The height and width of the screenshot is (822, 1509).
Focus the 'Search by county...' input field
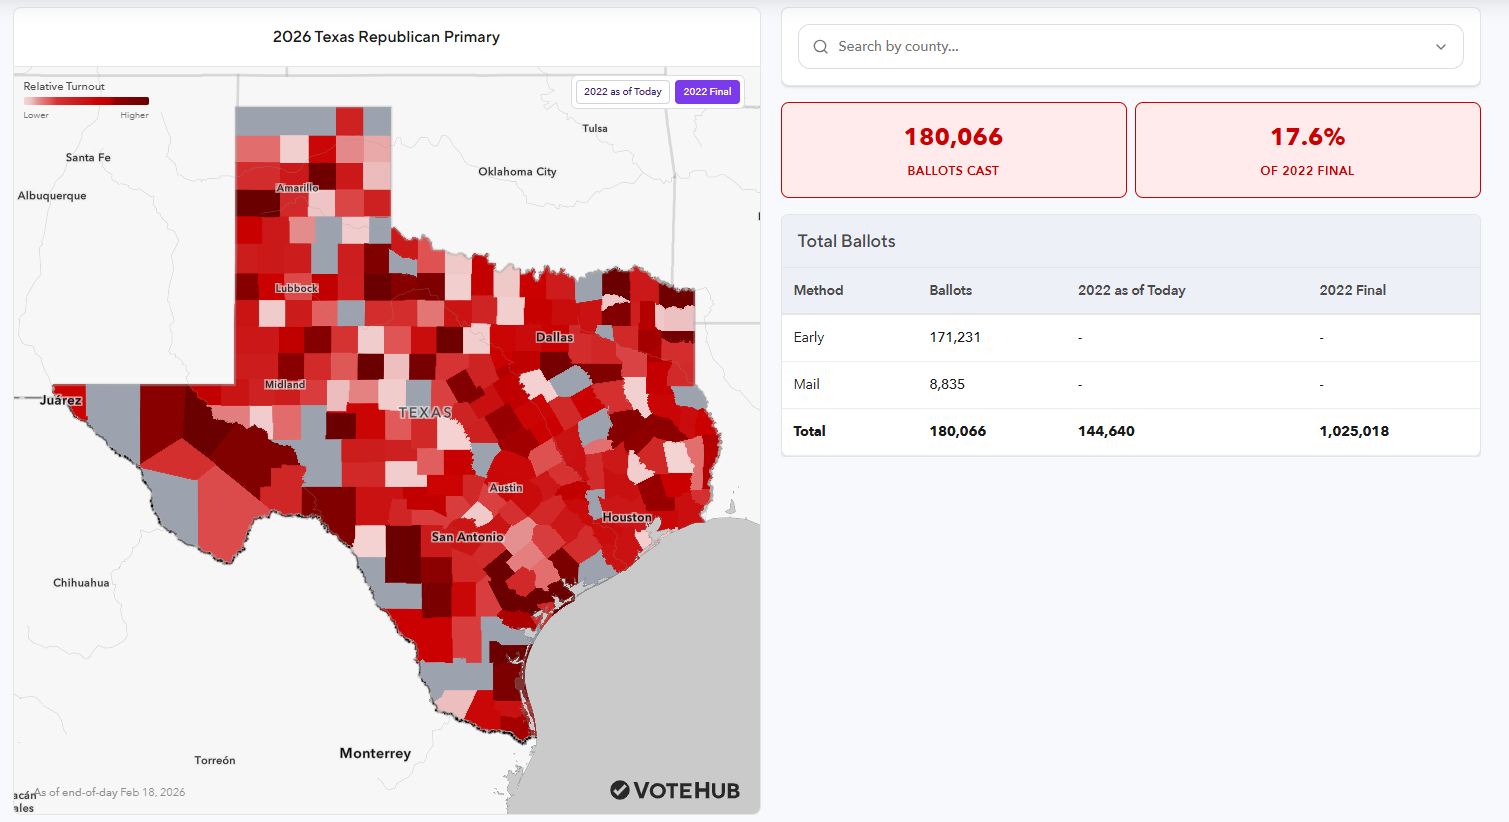[1120, 47]
